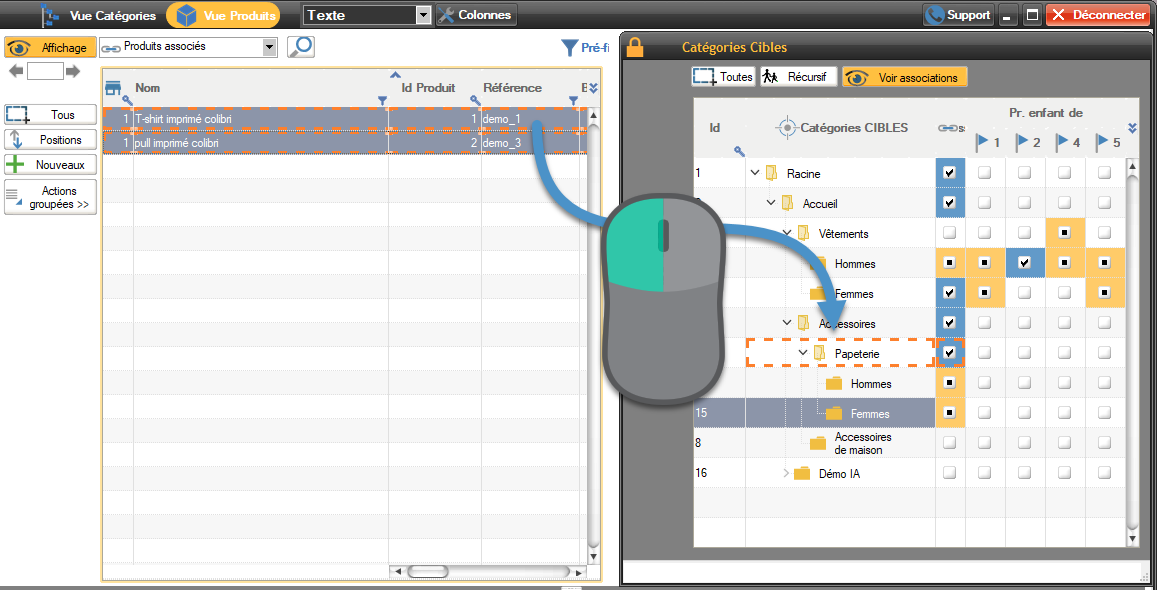Open the Texte combo box dropdown
1157x590 pixels.
click(x=423, y=15)
